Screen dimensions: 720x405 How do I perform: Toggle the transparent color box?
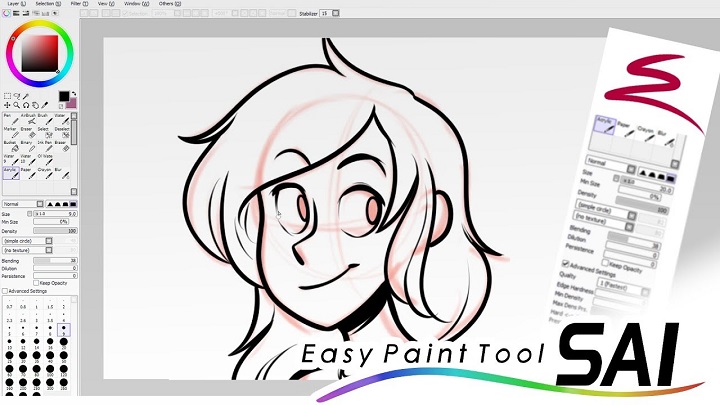(62, 106)
